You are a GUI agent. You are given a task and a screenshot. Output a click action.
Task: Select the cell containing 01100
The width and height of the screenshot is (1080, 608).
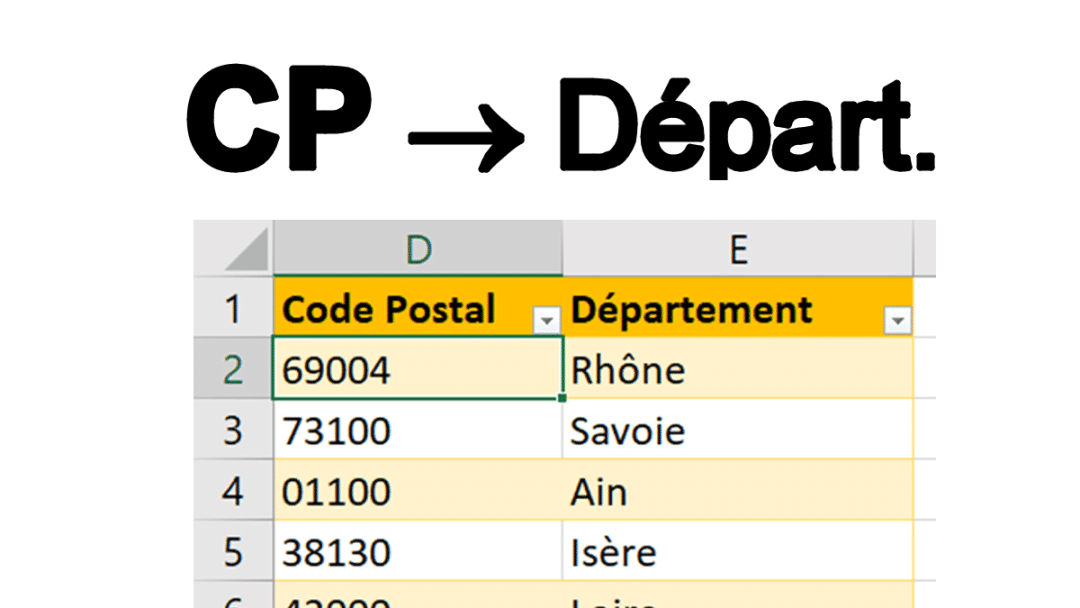[x=400, y=491]
